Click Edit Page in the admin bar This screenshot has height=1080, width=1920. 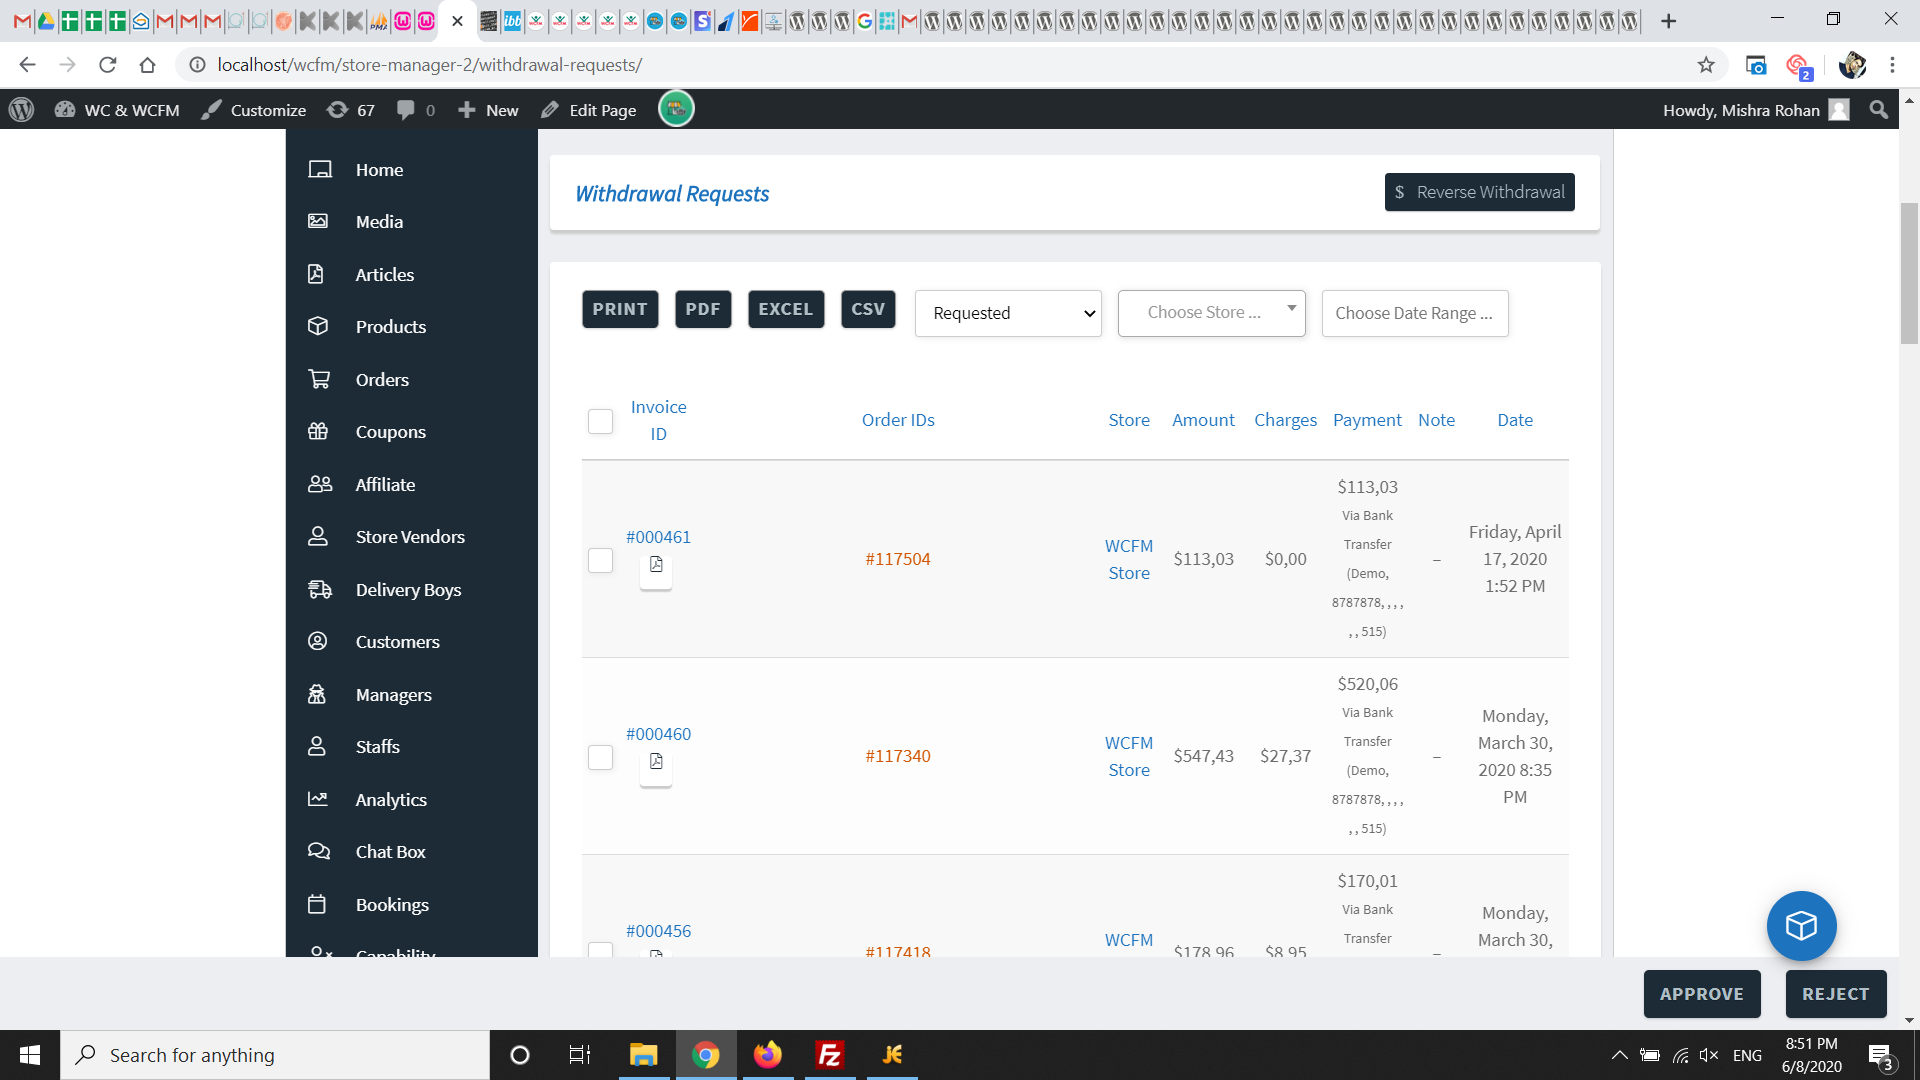589,110
